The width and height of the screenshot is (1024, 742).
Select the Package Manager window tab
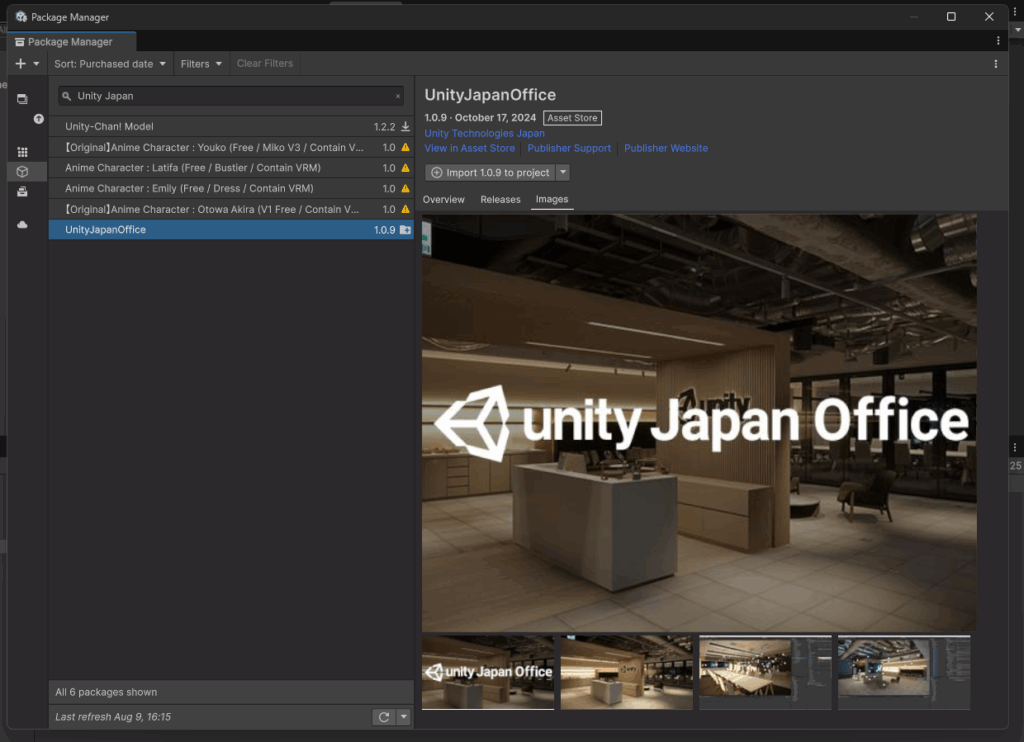tap(71, 42)
